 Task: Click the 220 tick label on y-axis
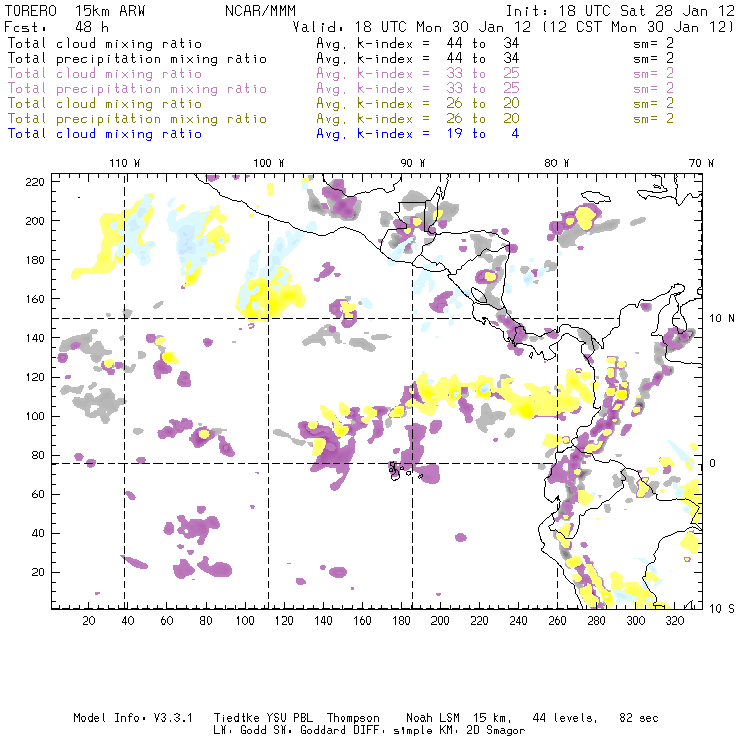pos(35,182)
